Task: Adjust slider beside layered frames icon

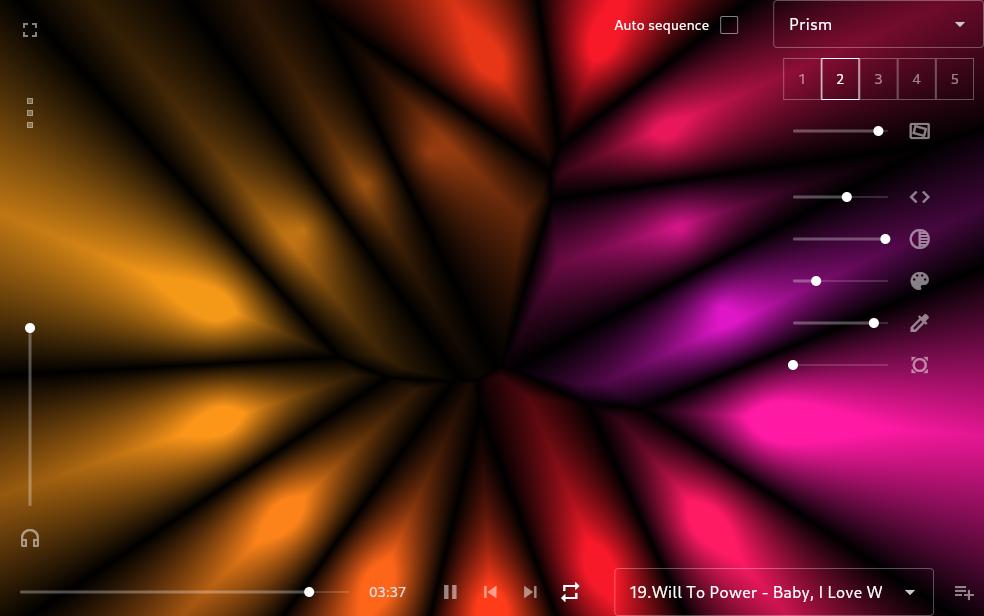Action: [840, 130]
